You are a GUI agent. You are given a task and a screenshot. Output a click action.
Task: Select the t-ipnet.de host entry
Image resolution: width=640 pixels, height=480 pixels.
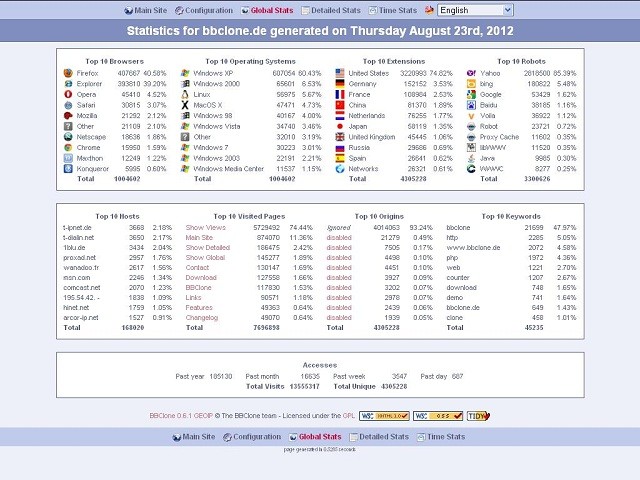tap(78, 227)
